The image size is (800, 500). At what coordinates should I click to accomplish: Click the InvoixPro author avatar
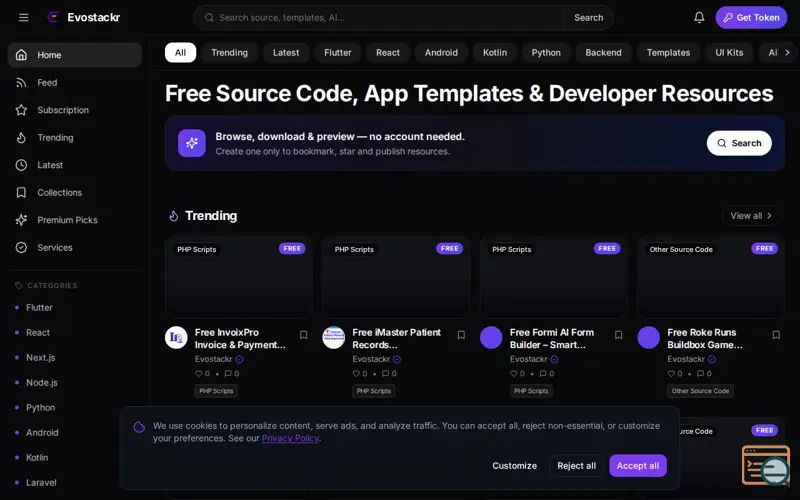coord(176,338)
